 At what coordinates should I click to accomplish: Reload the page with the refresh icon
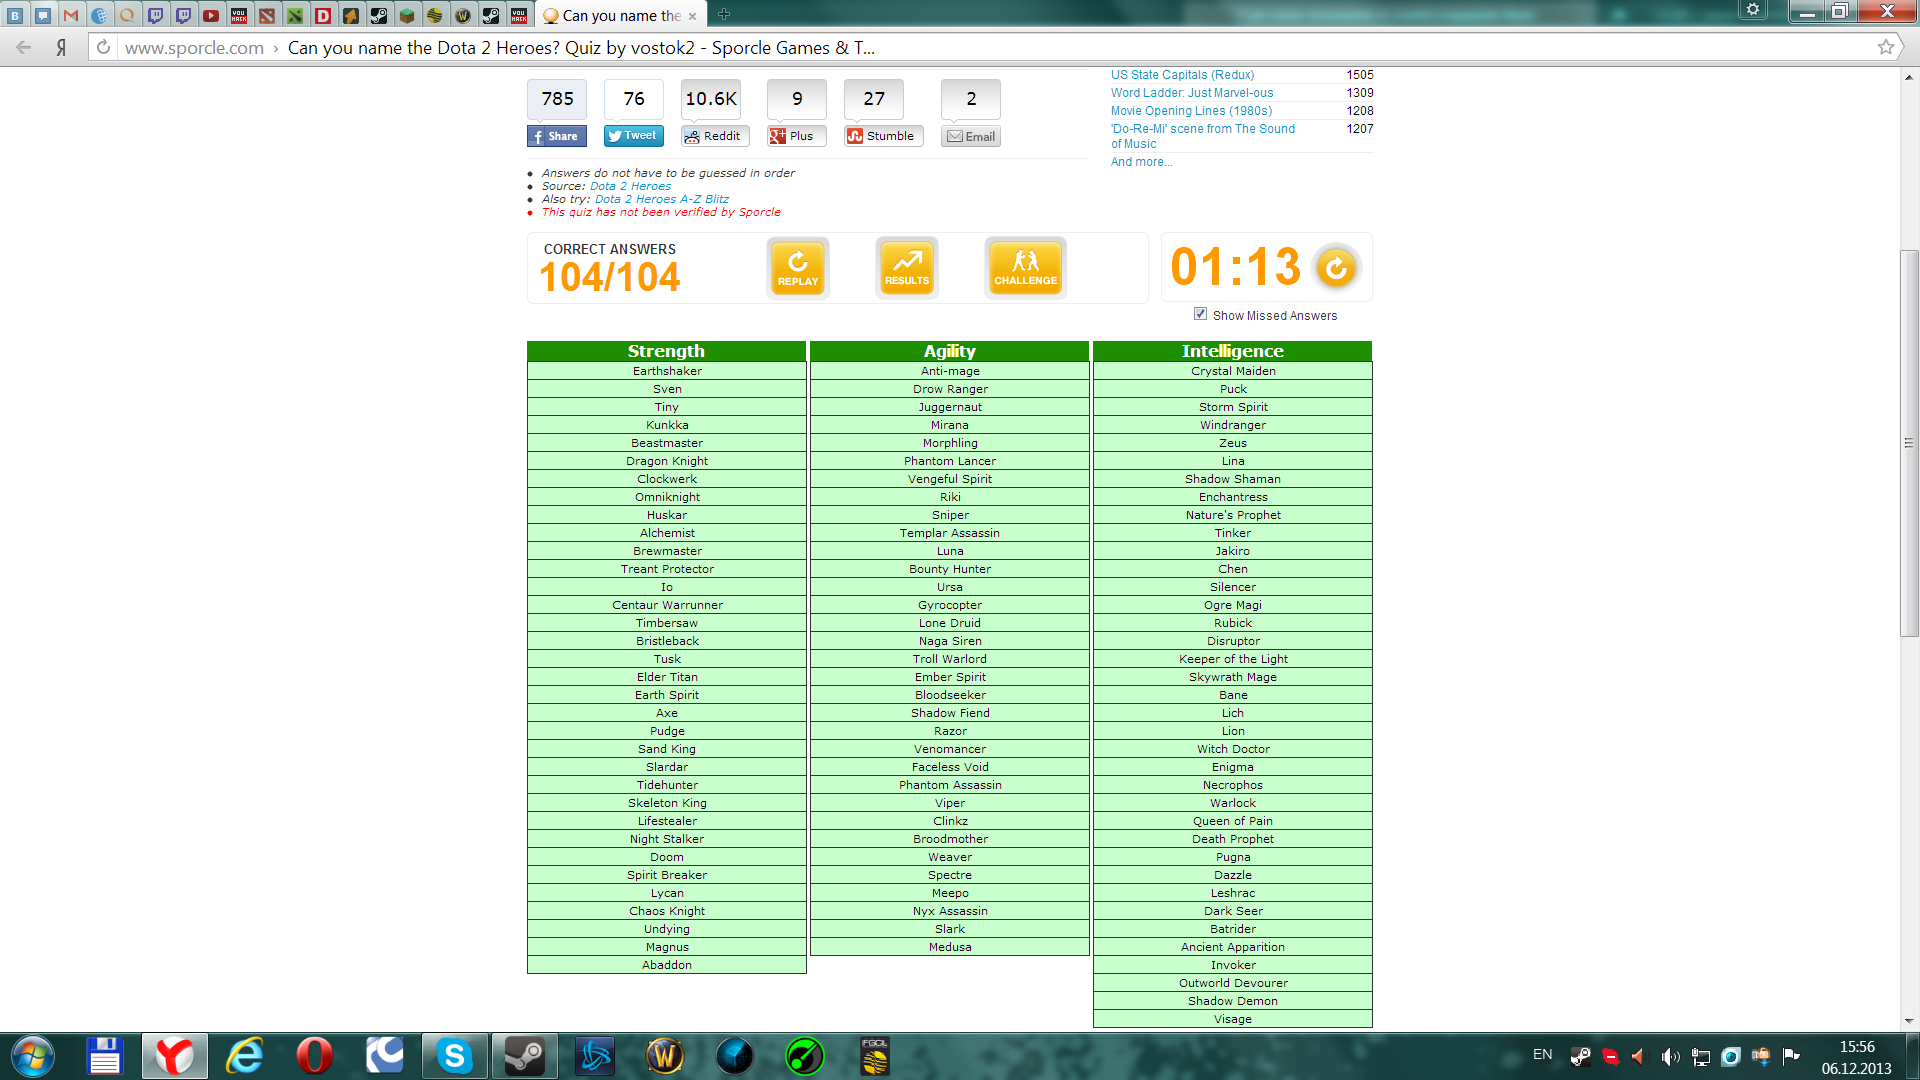[103, 47]
